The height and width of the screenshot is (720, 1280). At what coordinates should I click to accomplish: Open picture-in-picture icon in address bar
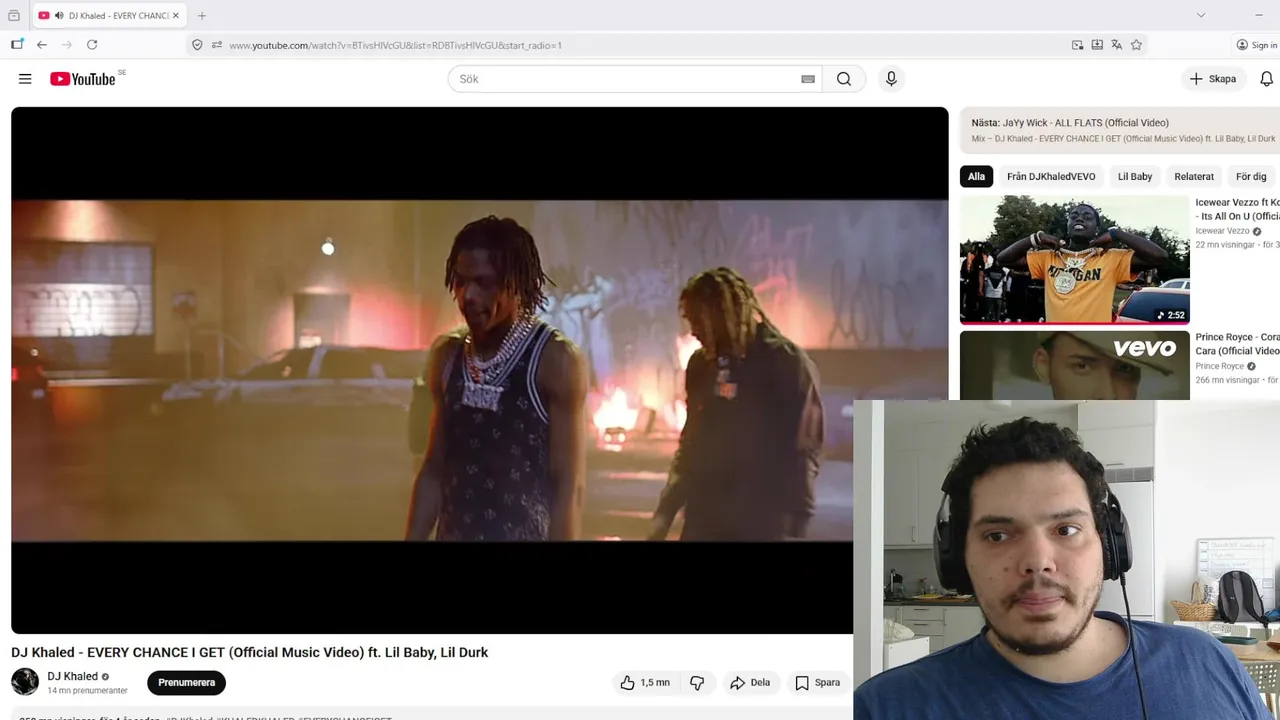point(1077,45)
